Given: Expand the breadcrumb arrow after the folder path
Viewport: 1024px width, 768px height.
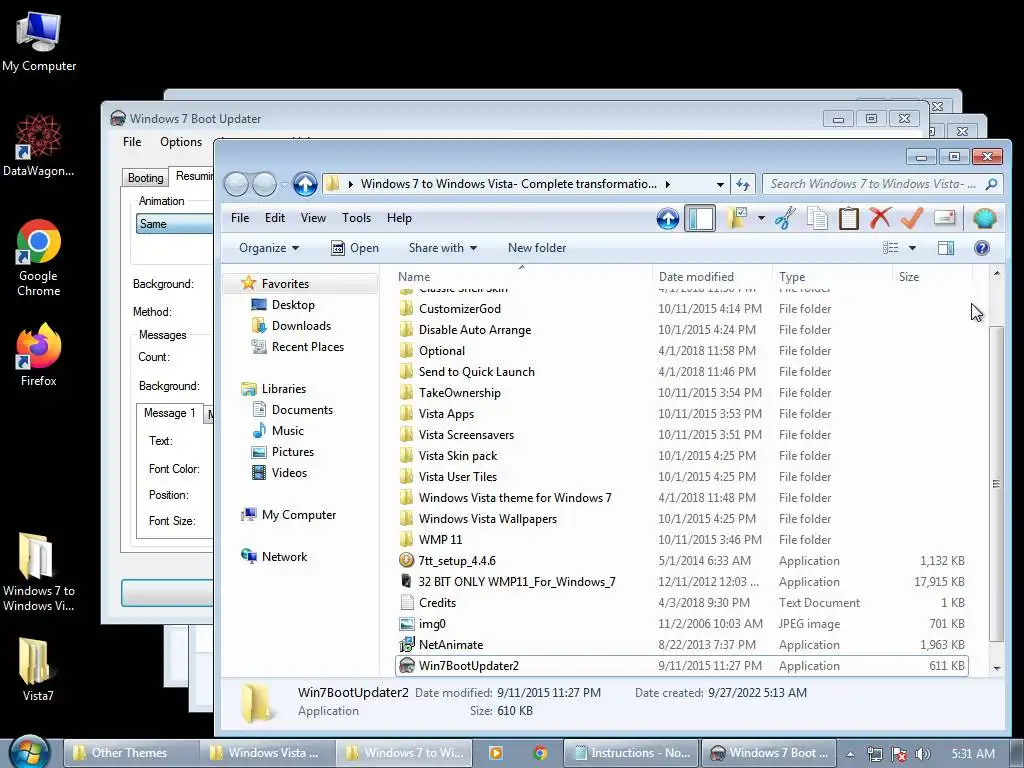Looking at the screenshot, I should pyautogui.click(x=667, y=184).
